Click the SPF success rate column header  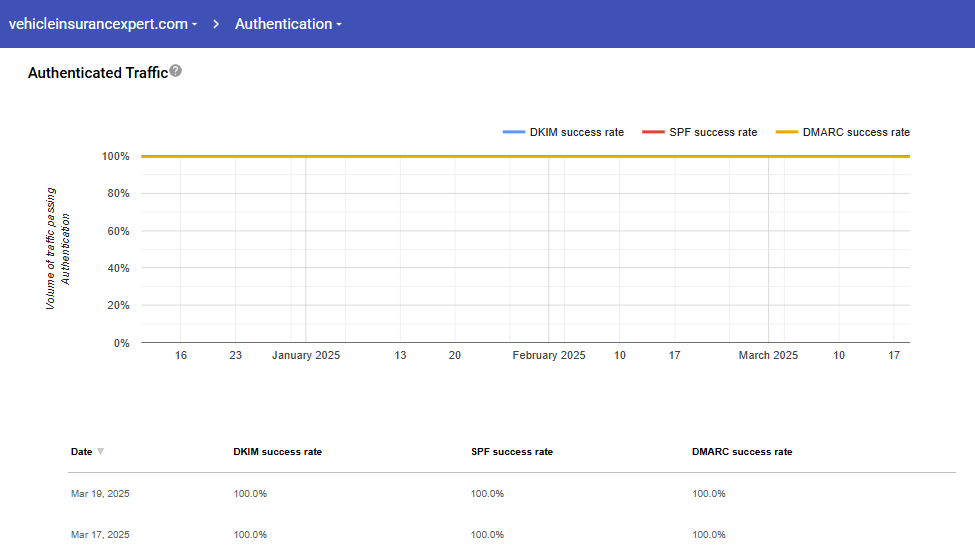point(511,452)
